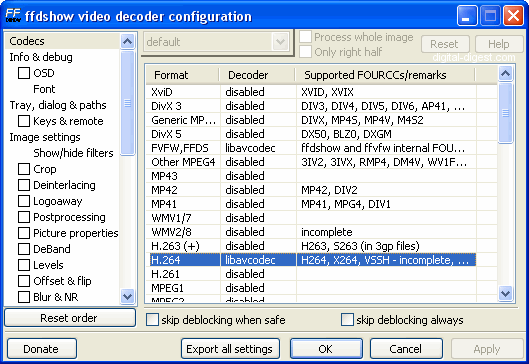Image resolution: width=529 pixels, height=364 pixels.
Task: Click the left panel scroll down arrow
Action: (x=128, y=296)
